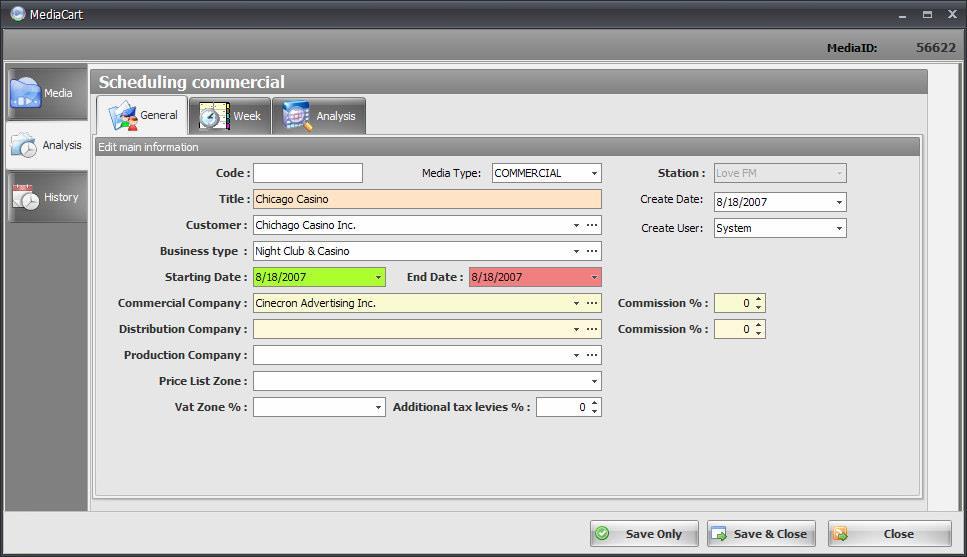Viewport: 967px width, 557px height.
Task: Click the MediaCart application icon in title bar
Action: [18, 14]
